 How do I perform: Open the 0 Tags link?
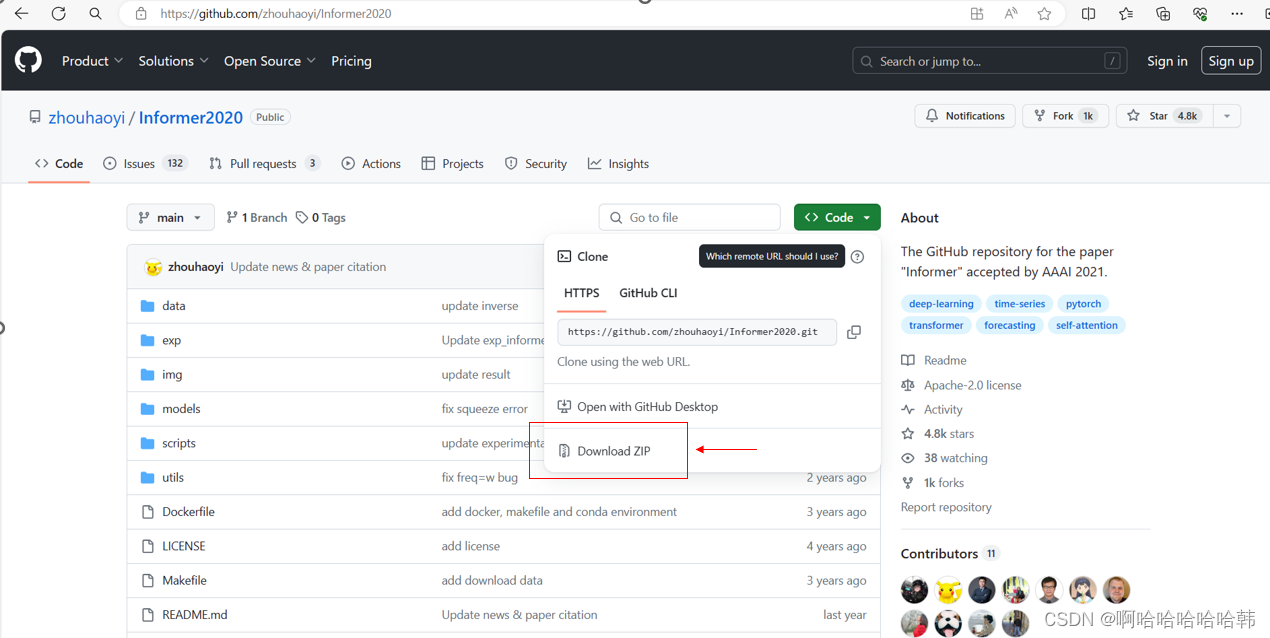(x=321, y=217)
